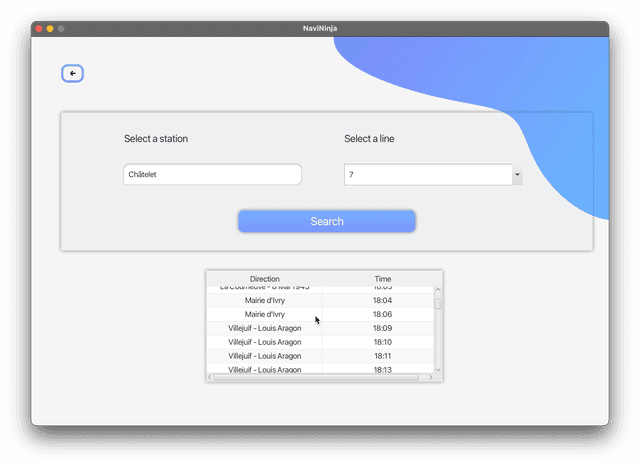Sort by the Direction column header
The image size is (640, 467).
click(x=264, y=279)
